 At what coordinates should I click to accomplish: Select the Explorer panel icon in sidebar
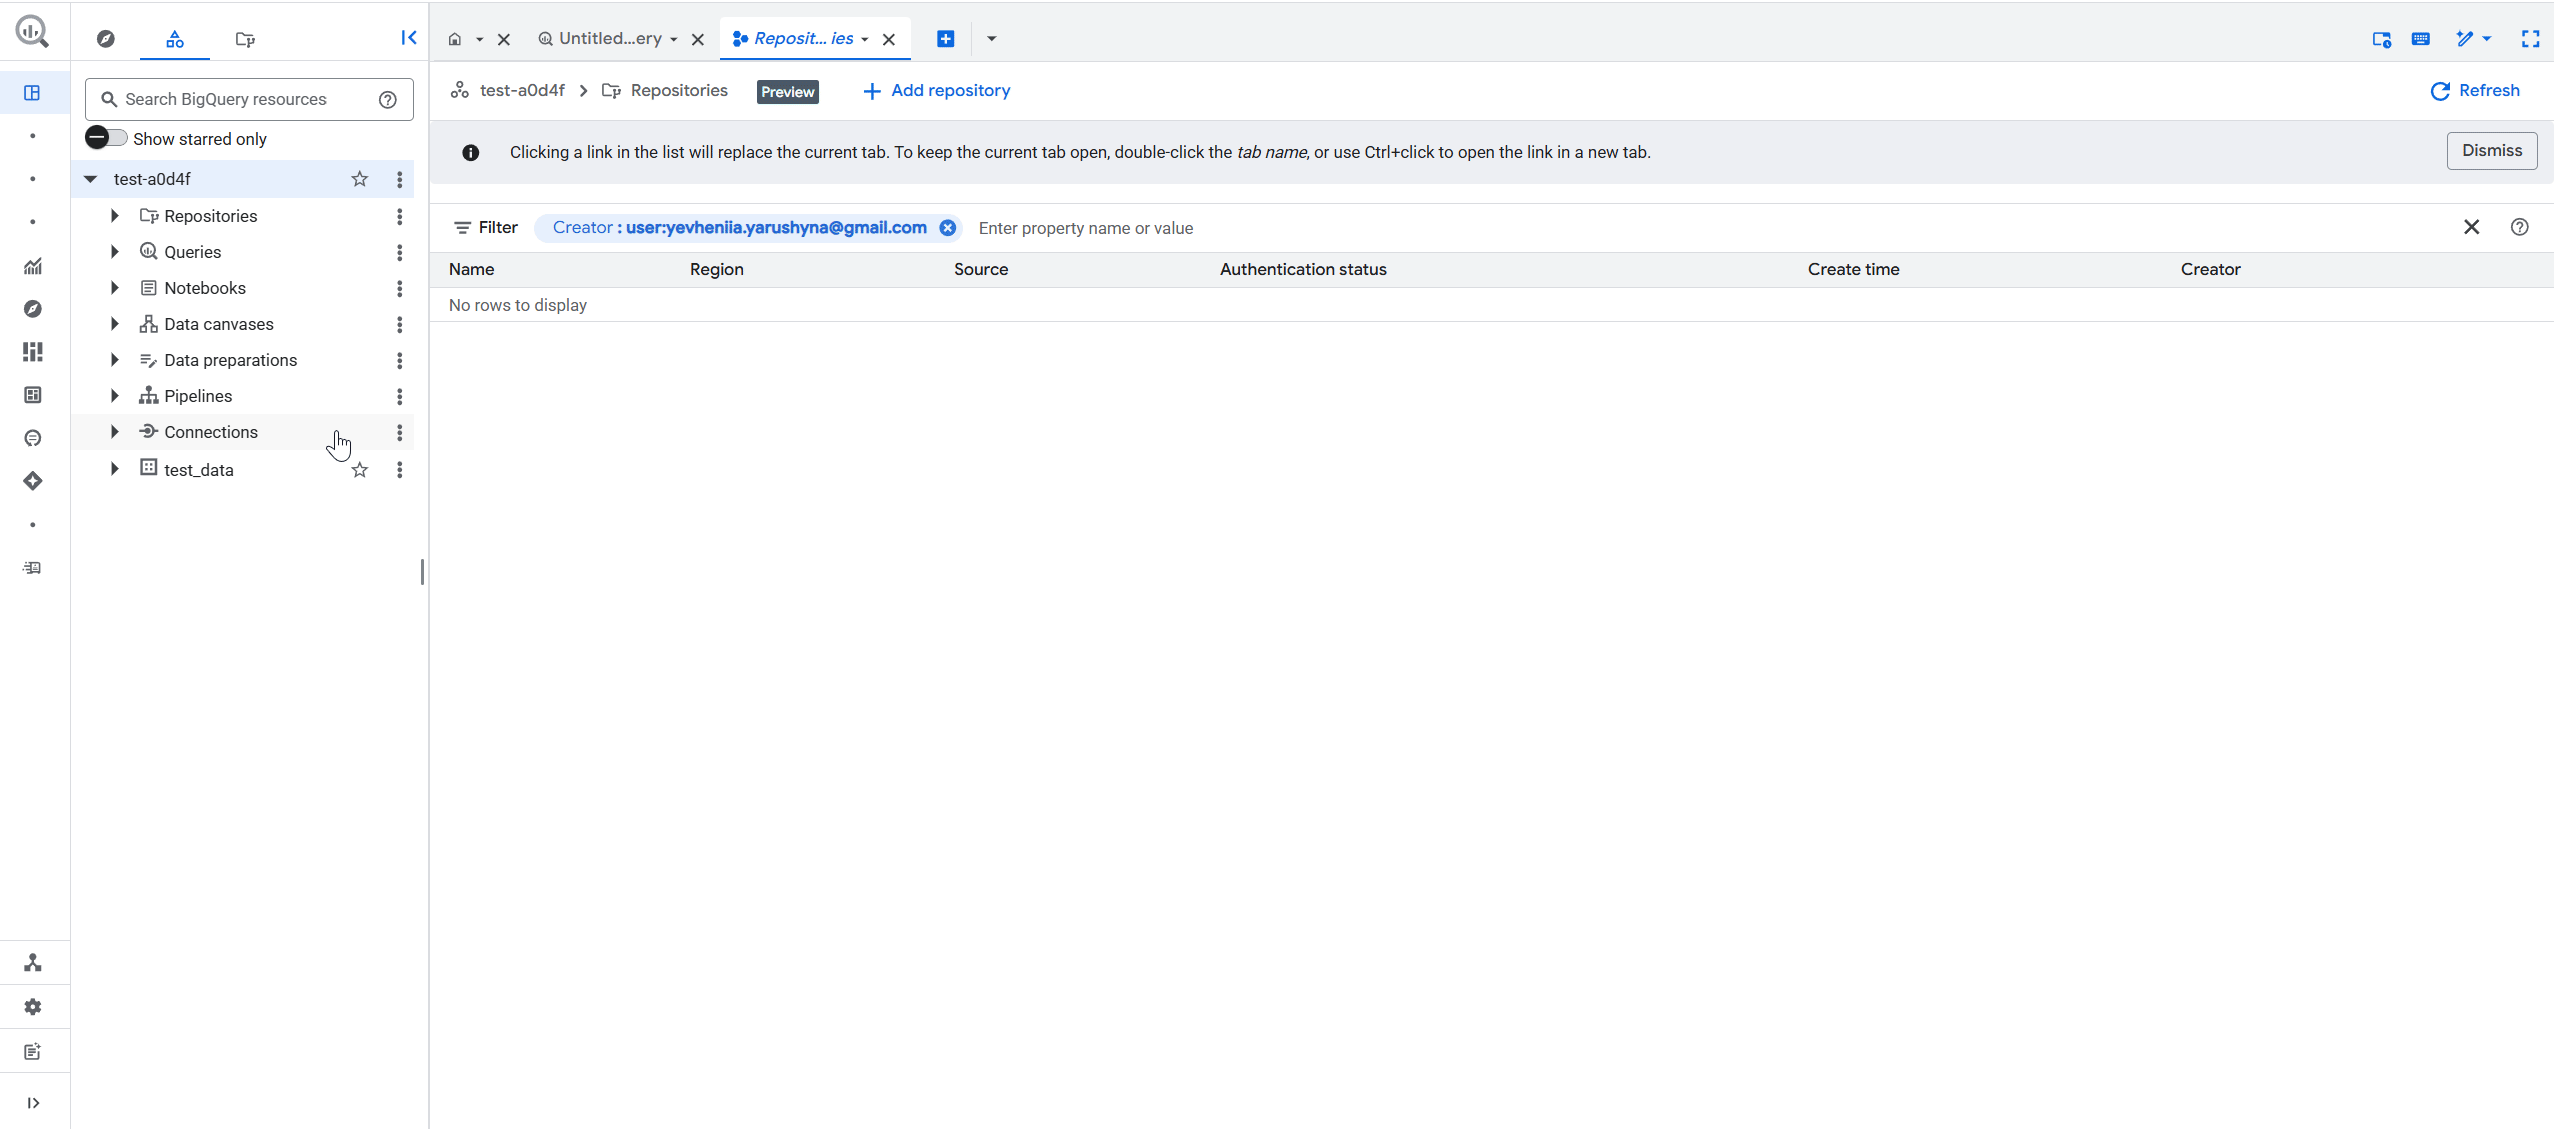click(33, 93)
